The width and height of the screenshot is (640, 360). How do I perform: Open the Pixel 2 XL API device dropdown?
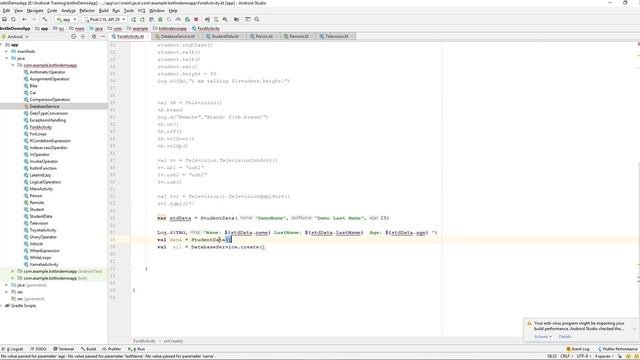tap(104, 19)
